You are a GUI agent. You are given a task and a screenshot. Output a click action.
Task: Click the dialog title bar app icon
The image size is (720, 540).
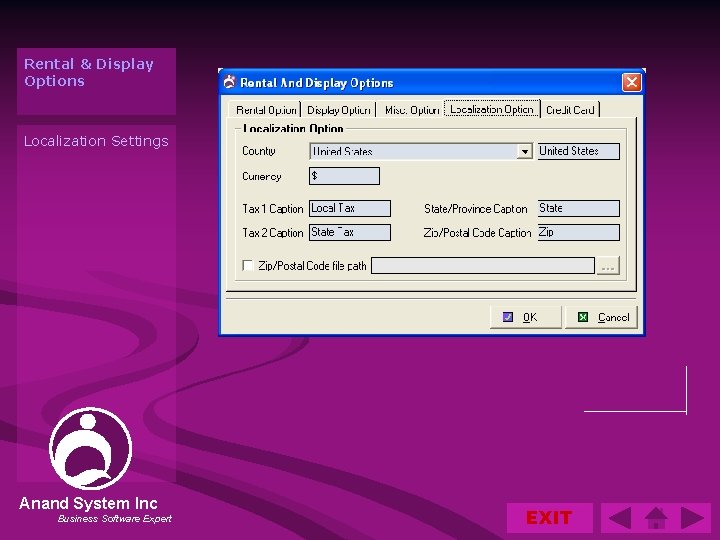(x=229, y=82)
